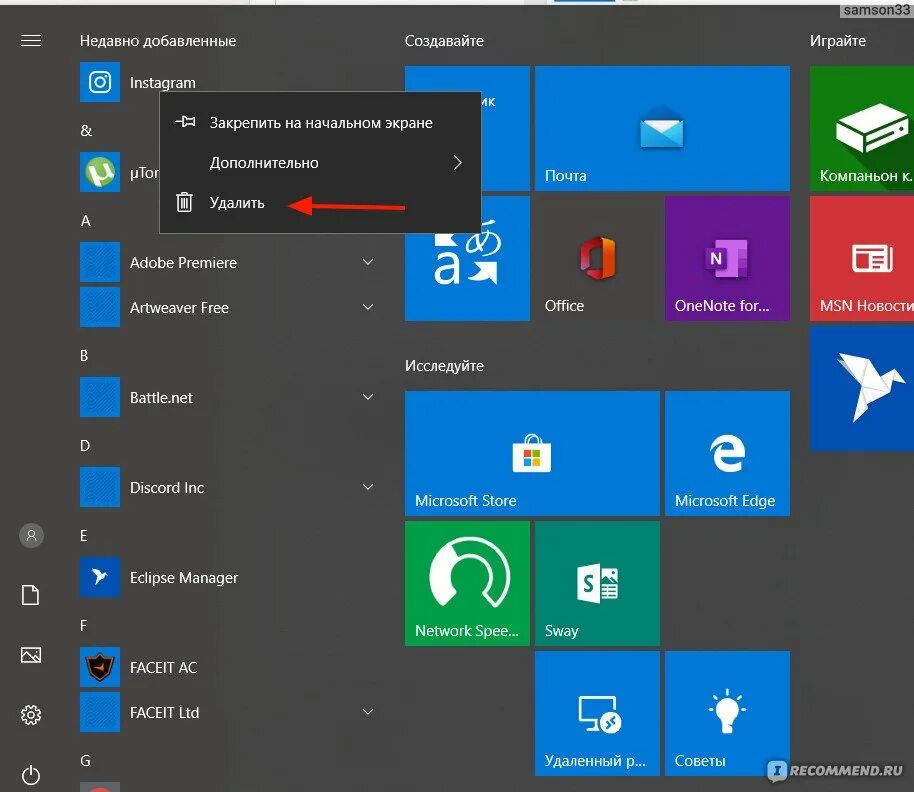The image size is (914, 792).
Task: Click Закрепить на начальном экране
Action: point(320,122)
